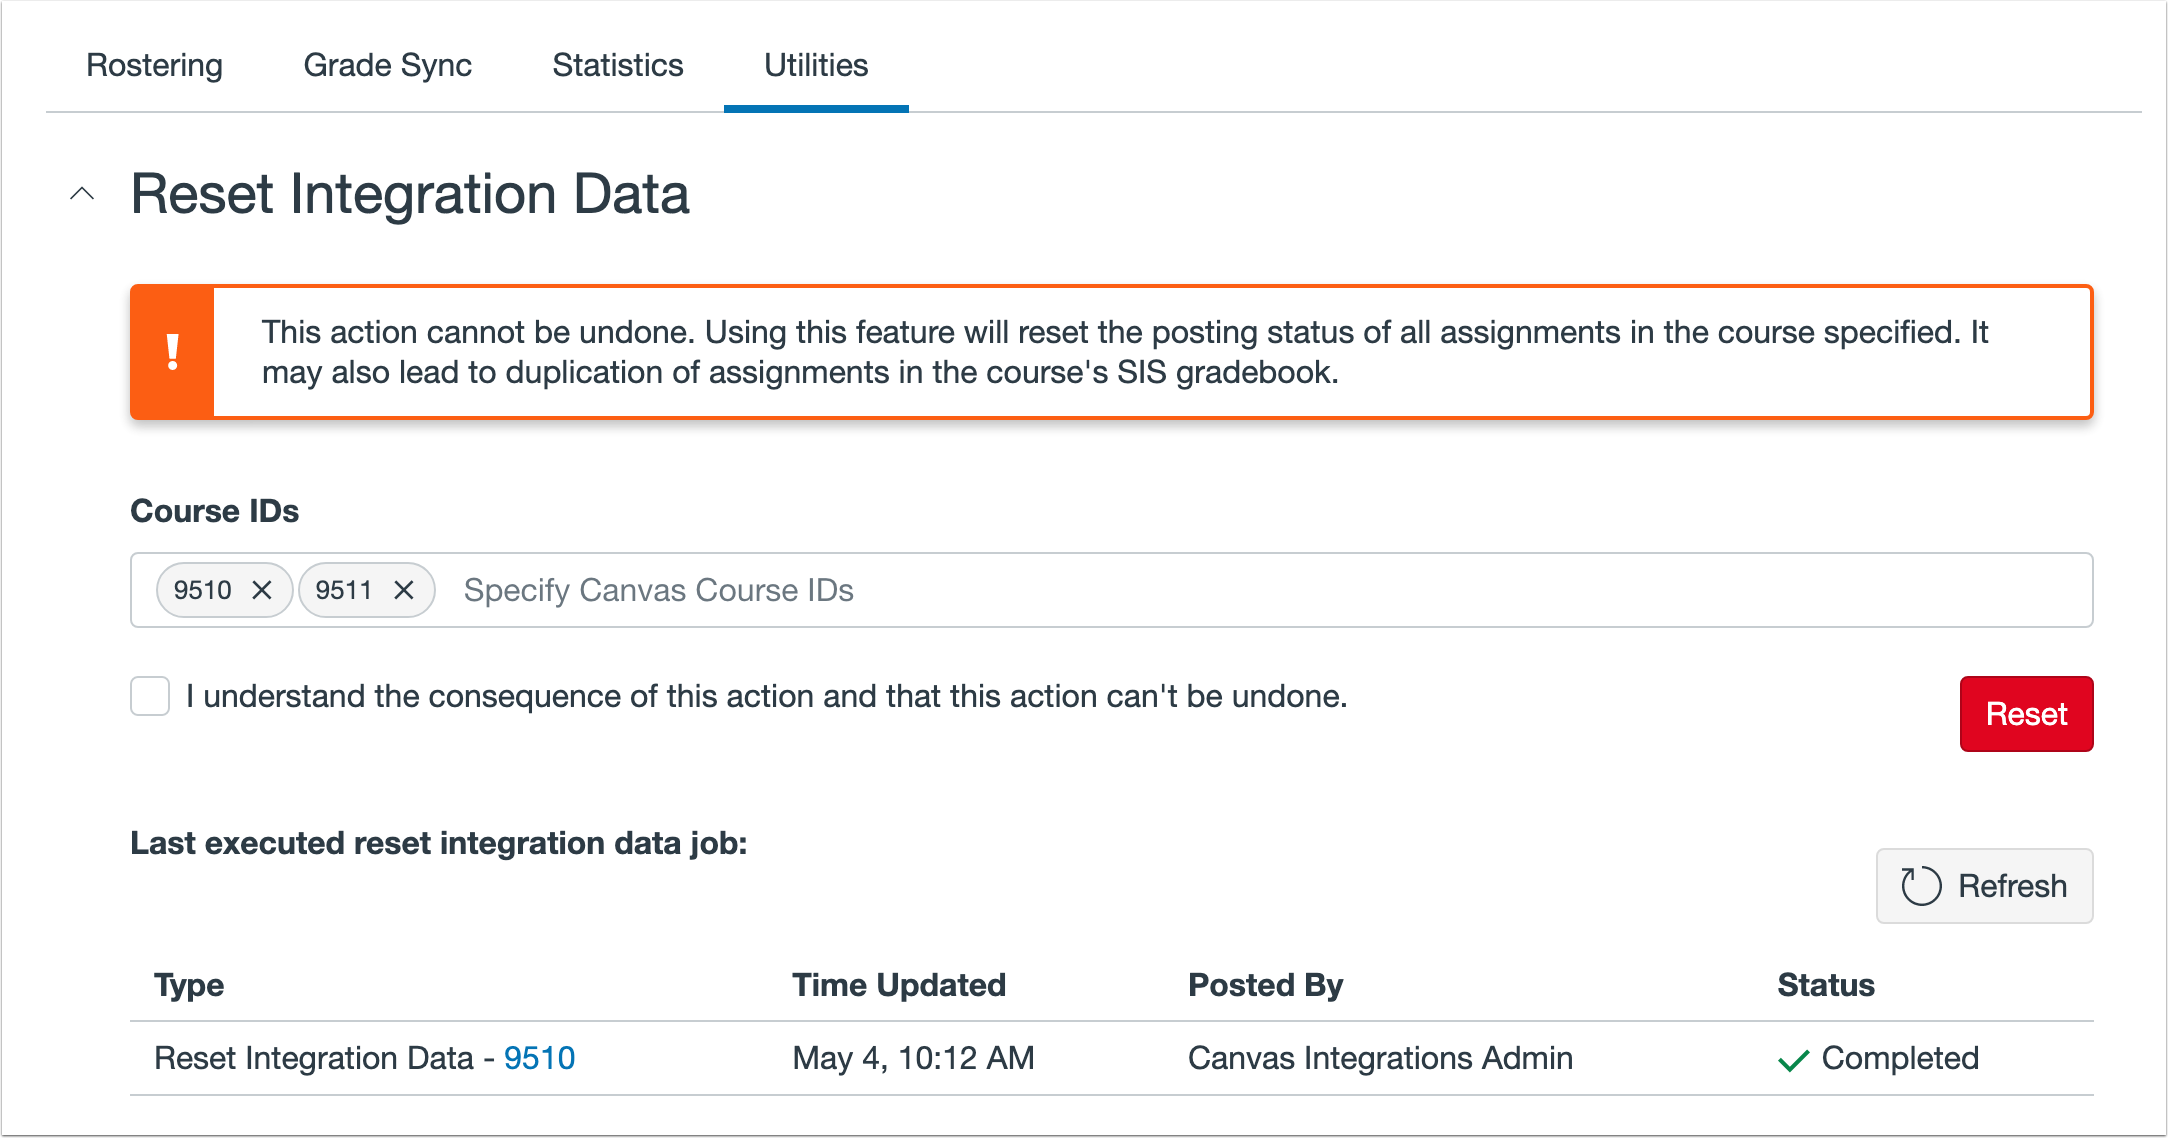The width and height of the screenshot is (2168, 1138).
Task: Click the Status column header
Action: (x=1825, y=985)
